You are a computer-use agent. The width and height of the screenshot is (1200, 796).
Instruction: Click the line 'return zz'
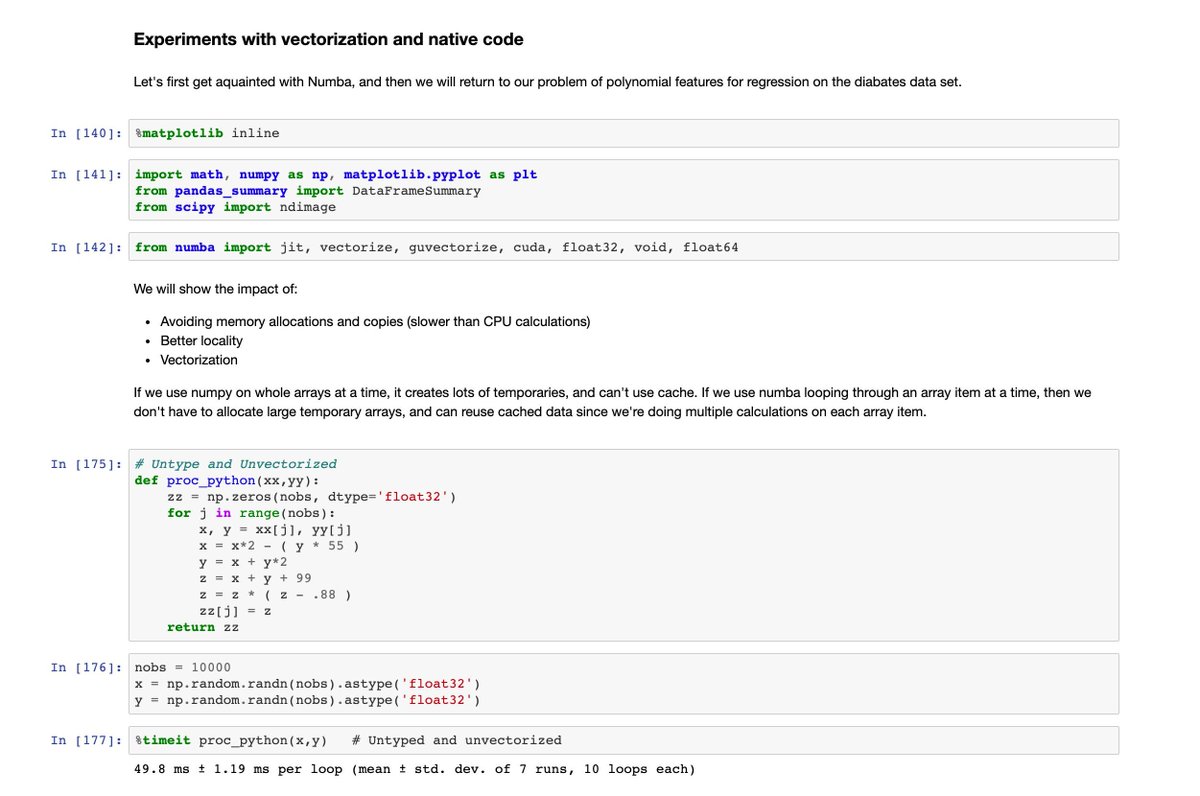coord(203,627)
